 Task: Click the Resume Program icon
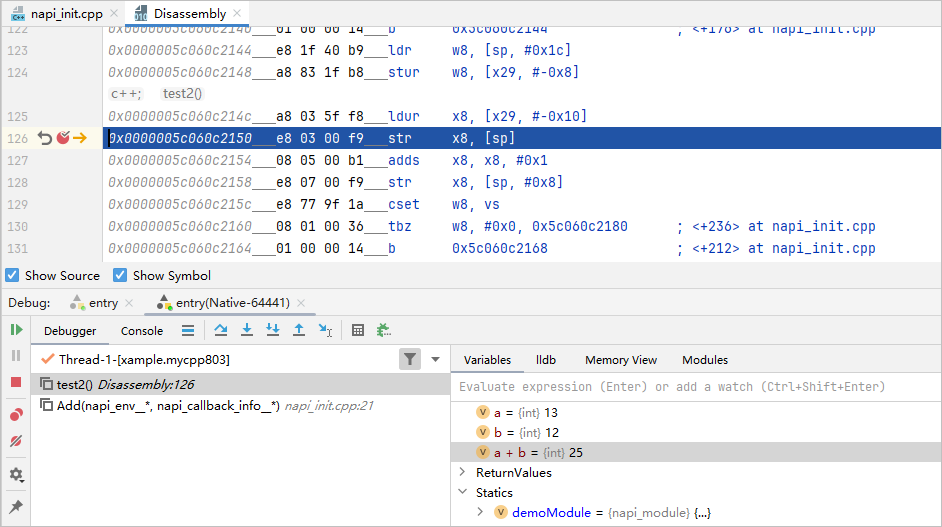16,330
